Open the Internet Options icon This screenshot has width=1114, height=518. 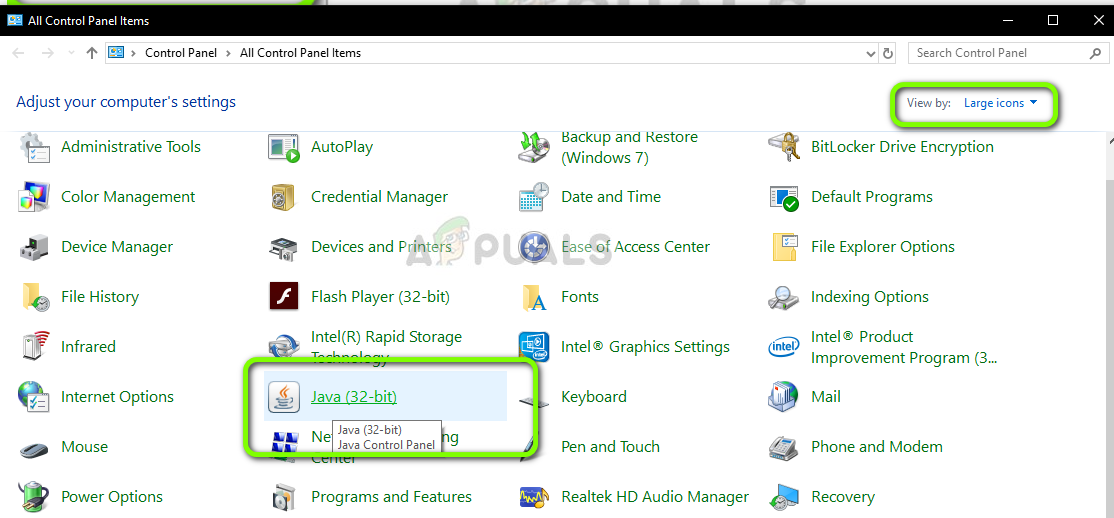pos(35,397)
